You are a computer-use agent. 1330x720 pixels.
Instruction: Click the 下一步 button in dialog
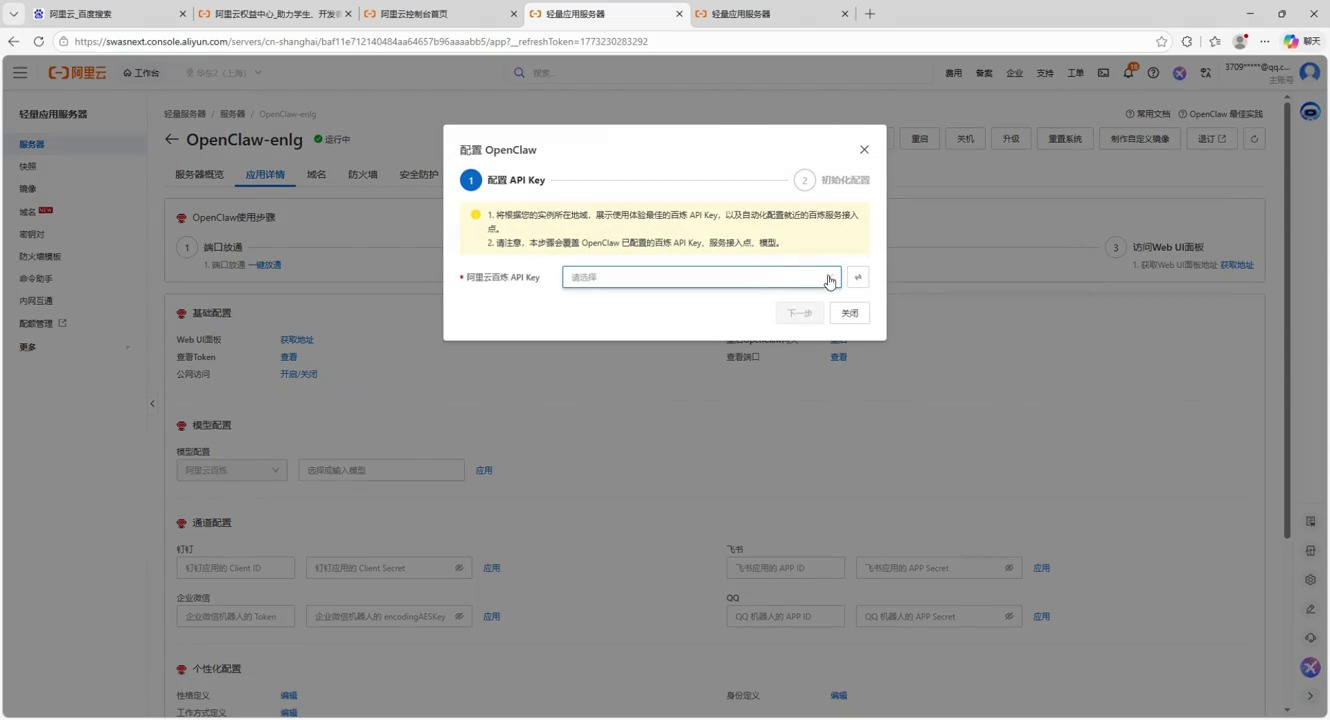coord(800,313)
